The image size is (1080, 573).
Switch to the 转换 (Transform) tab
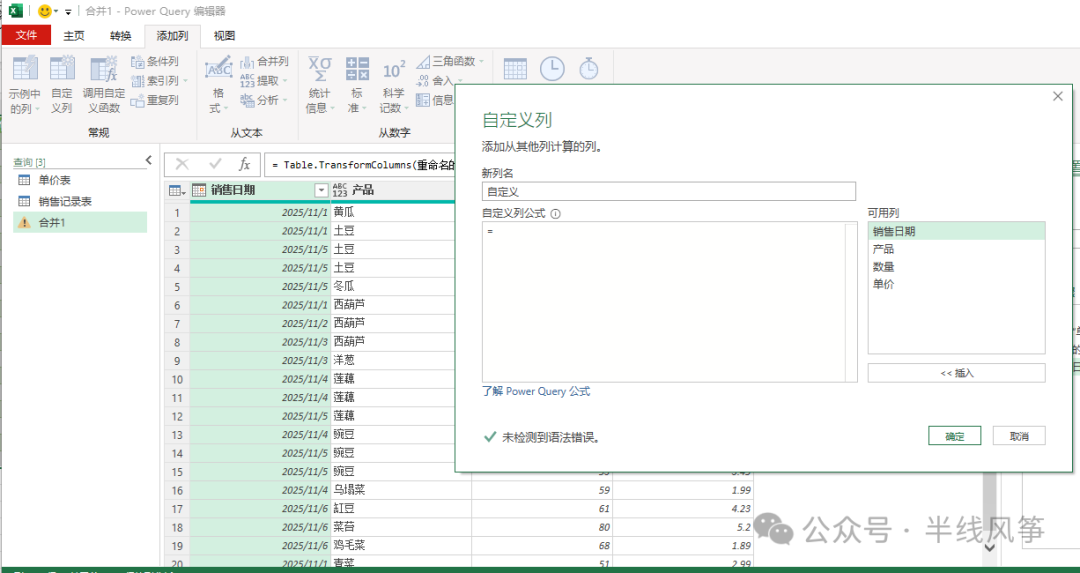pos(121,36)
